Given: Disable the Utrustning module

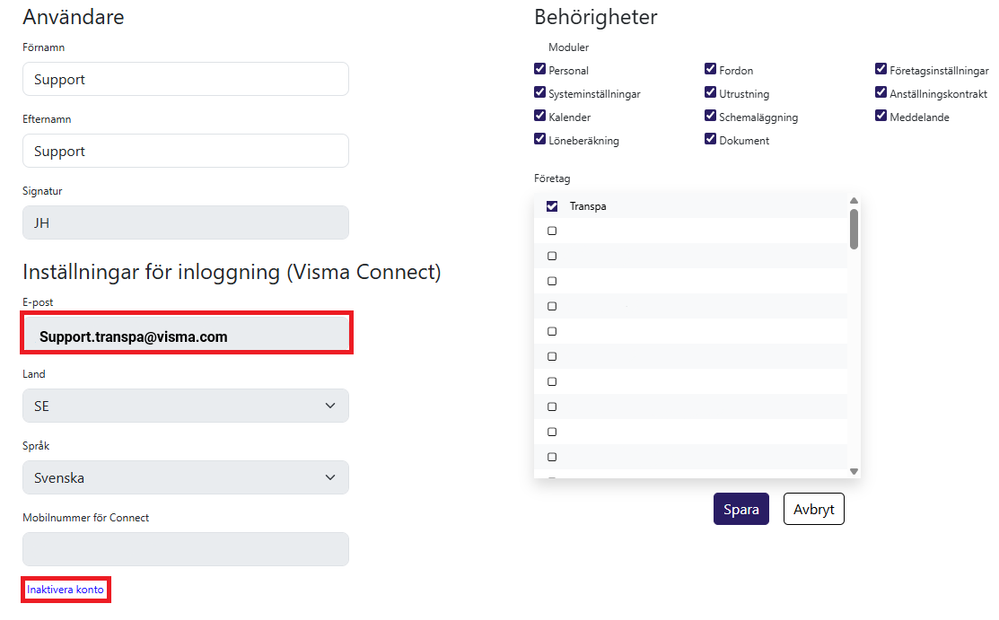Looking at the screenshot, I should click(x=710, y=93).
